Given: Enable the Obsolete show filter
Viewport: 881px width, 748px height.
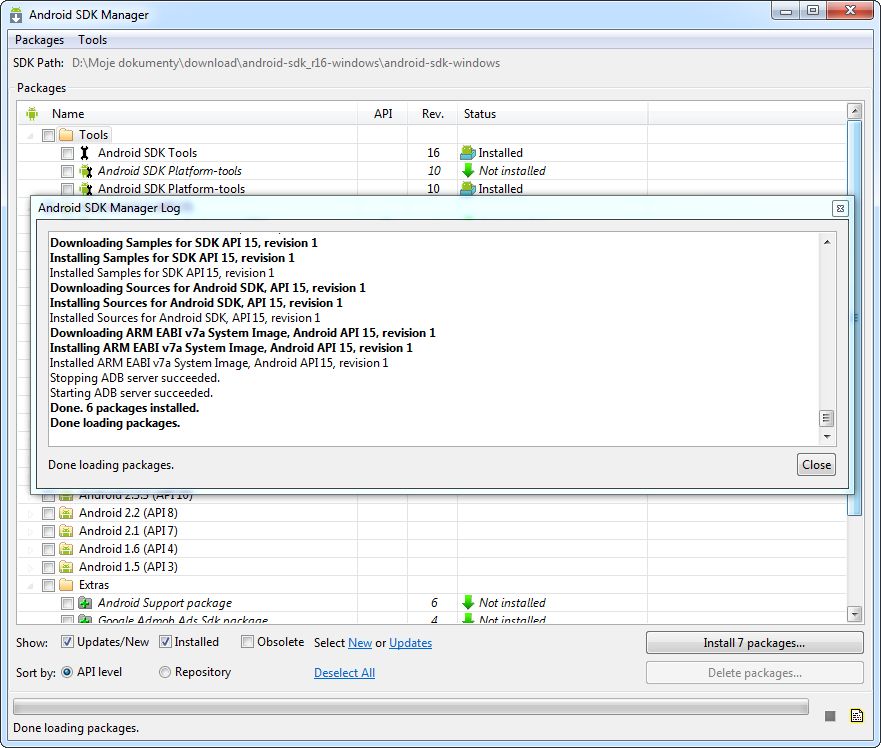Looking at the screenshot, I should point(247,642).
